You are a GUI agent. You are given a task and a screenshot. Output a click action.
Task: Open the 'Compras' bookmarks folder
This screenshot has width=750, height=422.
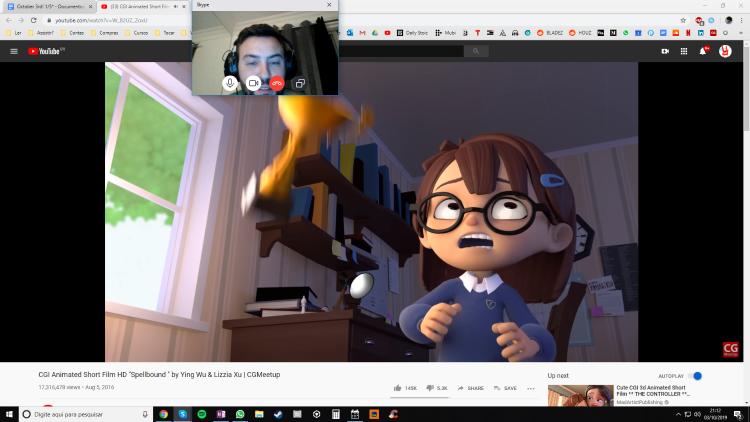tap(104, 33)
